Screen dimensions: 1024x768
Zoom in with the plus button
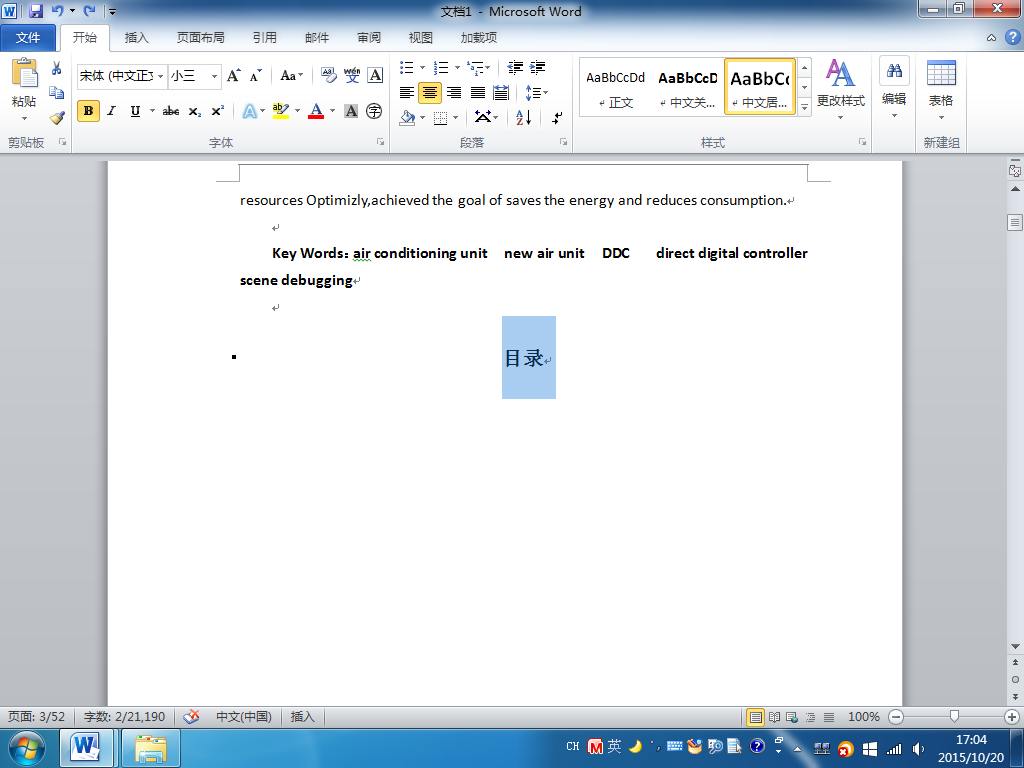coord(1012,717)
